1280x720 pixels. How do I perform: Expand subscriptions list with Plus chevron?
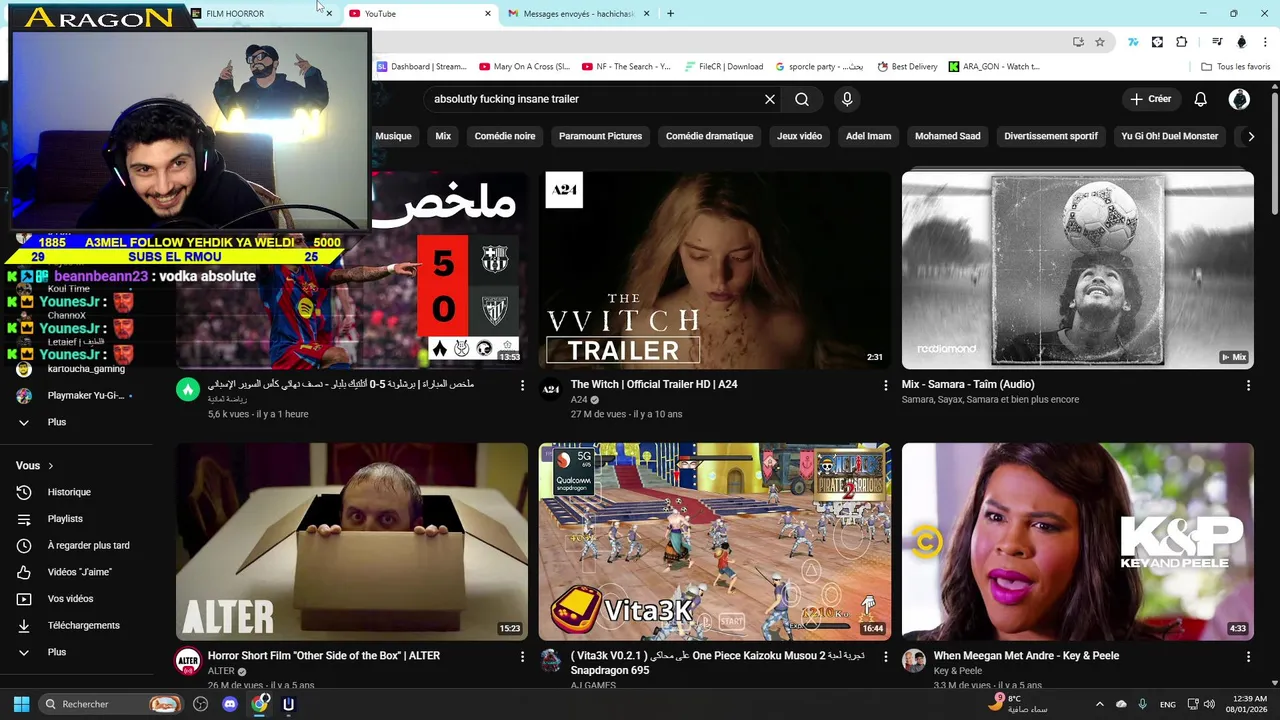24,422
